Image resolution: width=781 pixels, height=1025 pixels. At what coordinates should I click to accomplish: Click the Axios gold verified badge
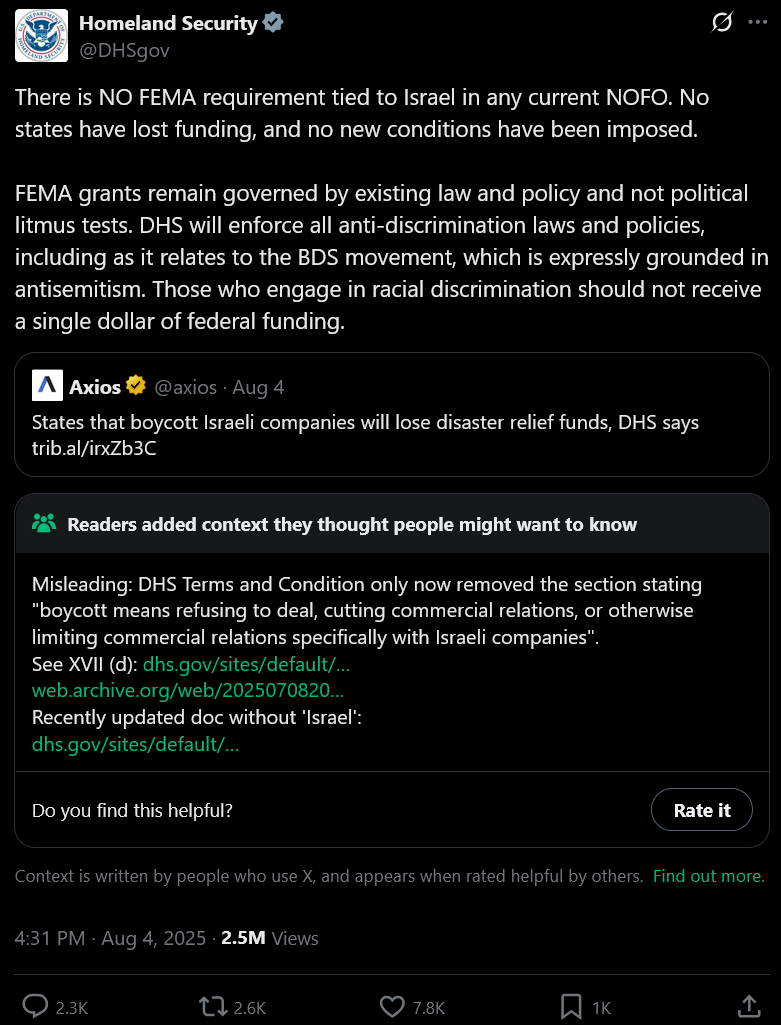pyautogui.click(x=136, y=386)
